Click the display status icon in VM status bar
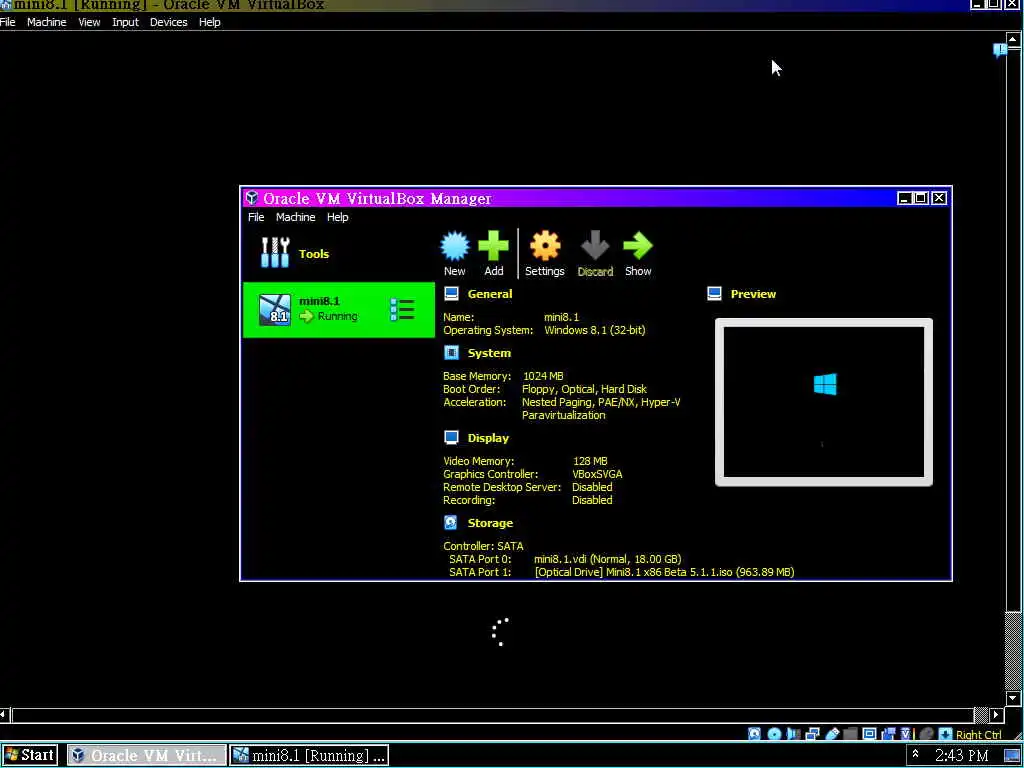The width and height of the screenshot is (1024, 768). 869,734
